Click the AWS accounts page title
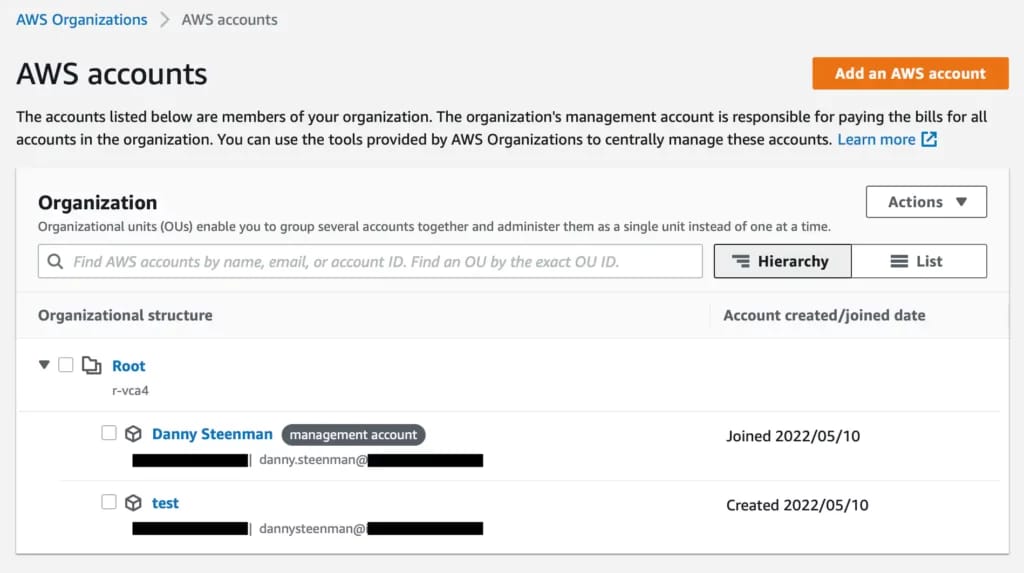Image resolution: width=1024 pixels, height=573 pixels. [x=112, y=73]
